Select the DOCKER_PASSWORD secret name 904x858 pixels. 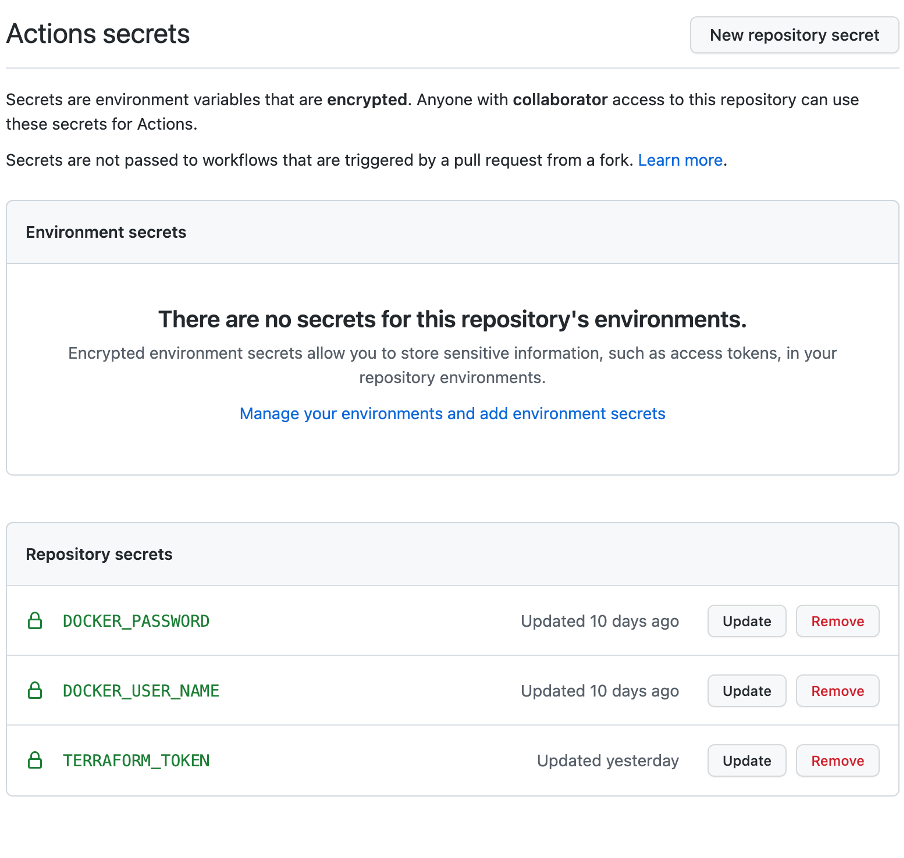click(136, 620)
